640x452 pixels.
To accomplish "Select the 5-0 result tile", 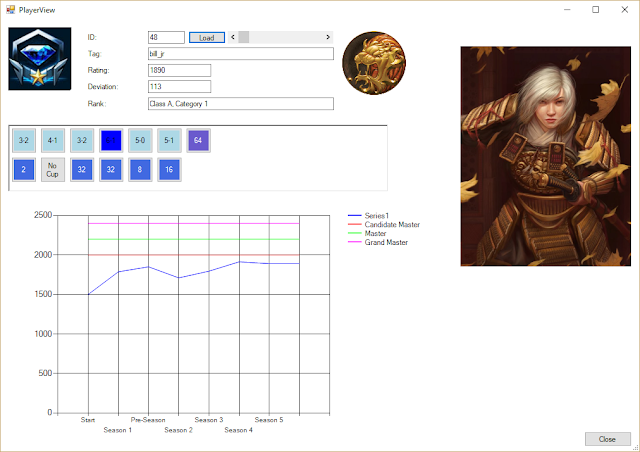I will [x=140, y=140].
